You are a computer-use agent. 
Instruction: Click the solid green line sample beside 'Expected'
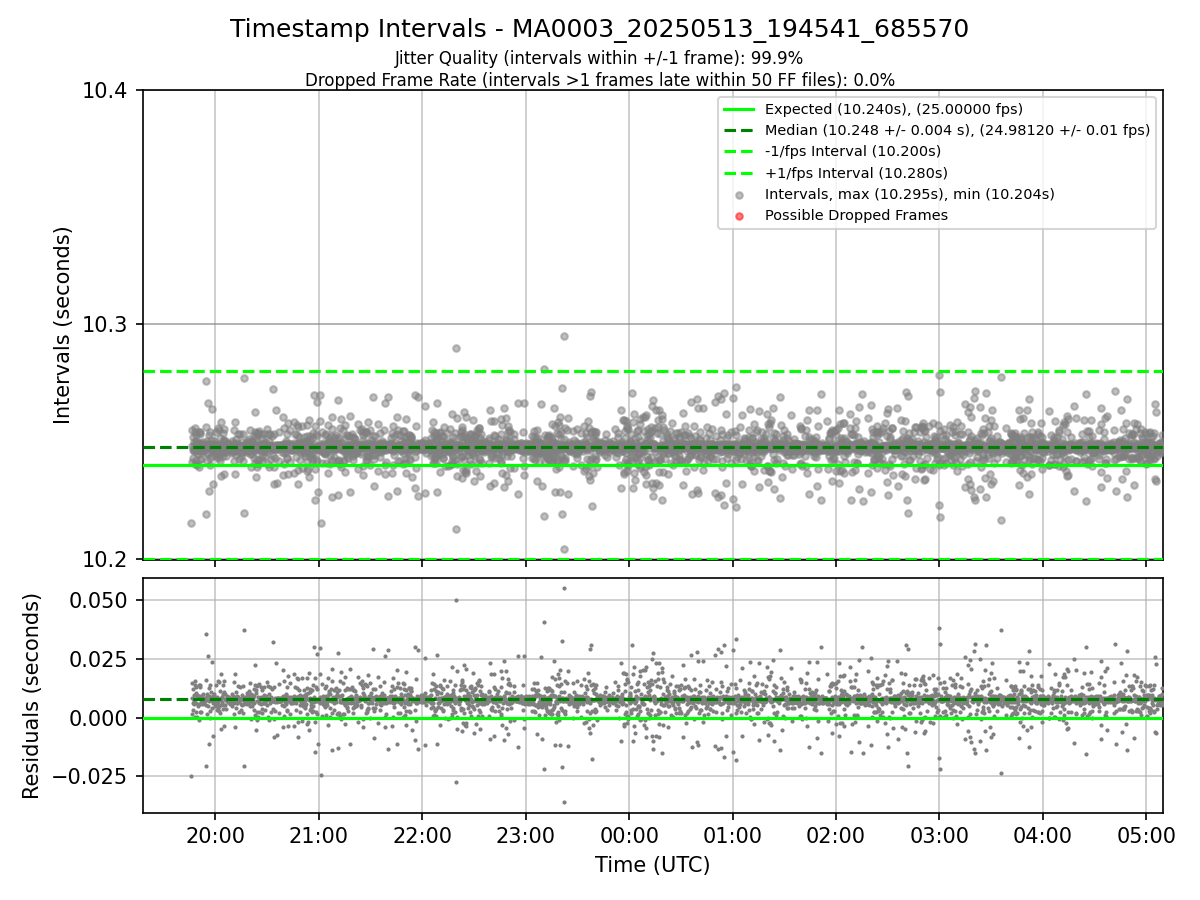(x=739, y=109)
